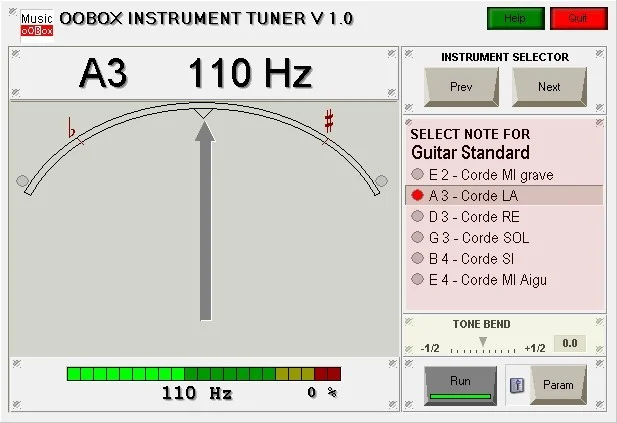Pick E 4 - Corde MI Aigu
The image size is (617, 423).
click(x=504, y=280)
